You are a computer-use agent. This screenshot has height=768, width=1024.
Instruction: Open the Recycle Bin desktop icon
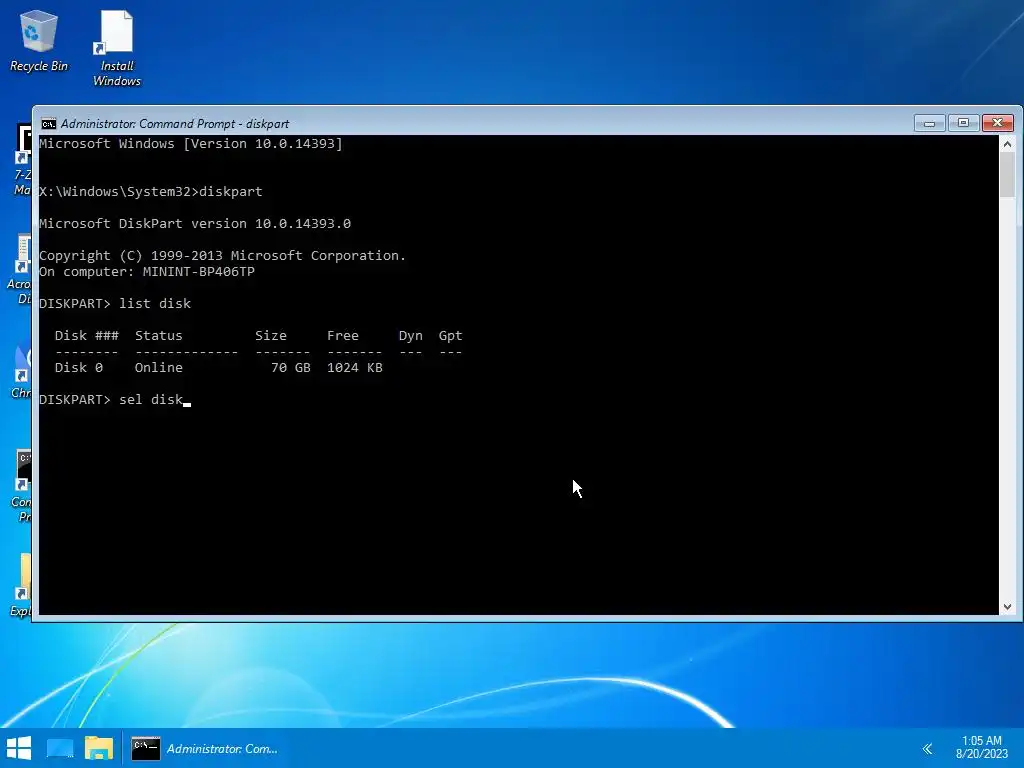39,40
